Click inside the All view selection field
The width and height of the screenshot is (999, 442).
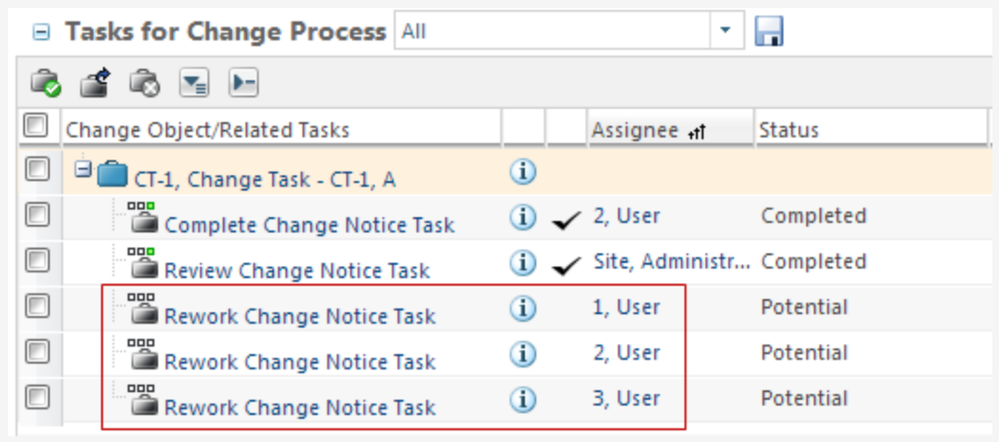[x=553, y=31]
